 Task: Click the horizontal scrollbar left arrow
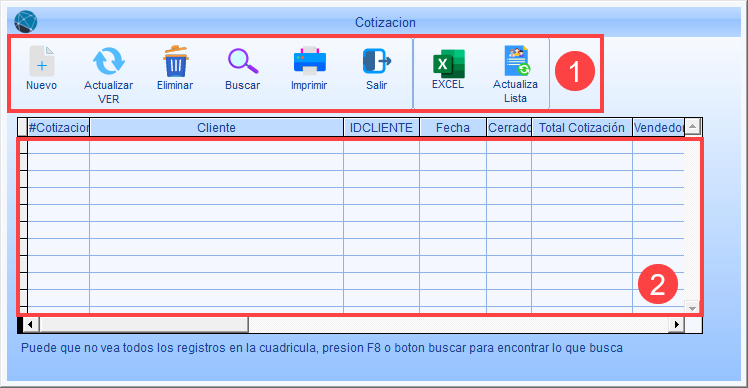tap(31, 325)
